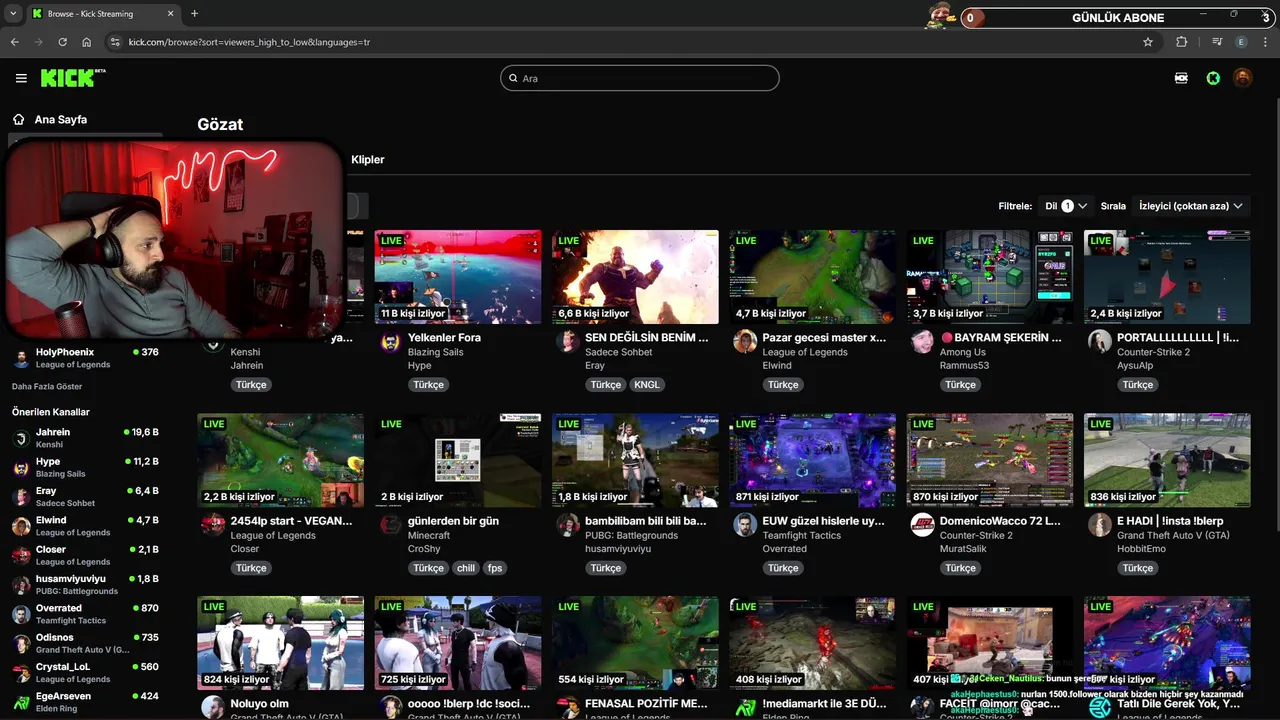Open the EUW güzel hislerle stream title
1280x720 pixels.
point(823,521)
